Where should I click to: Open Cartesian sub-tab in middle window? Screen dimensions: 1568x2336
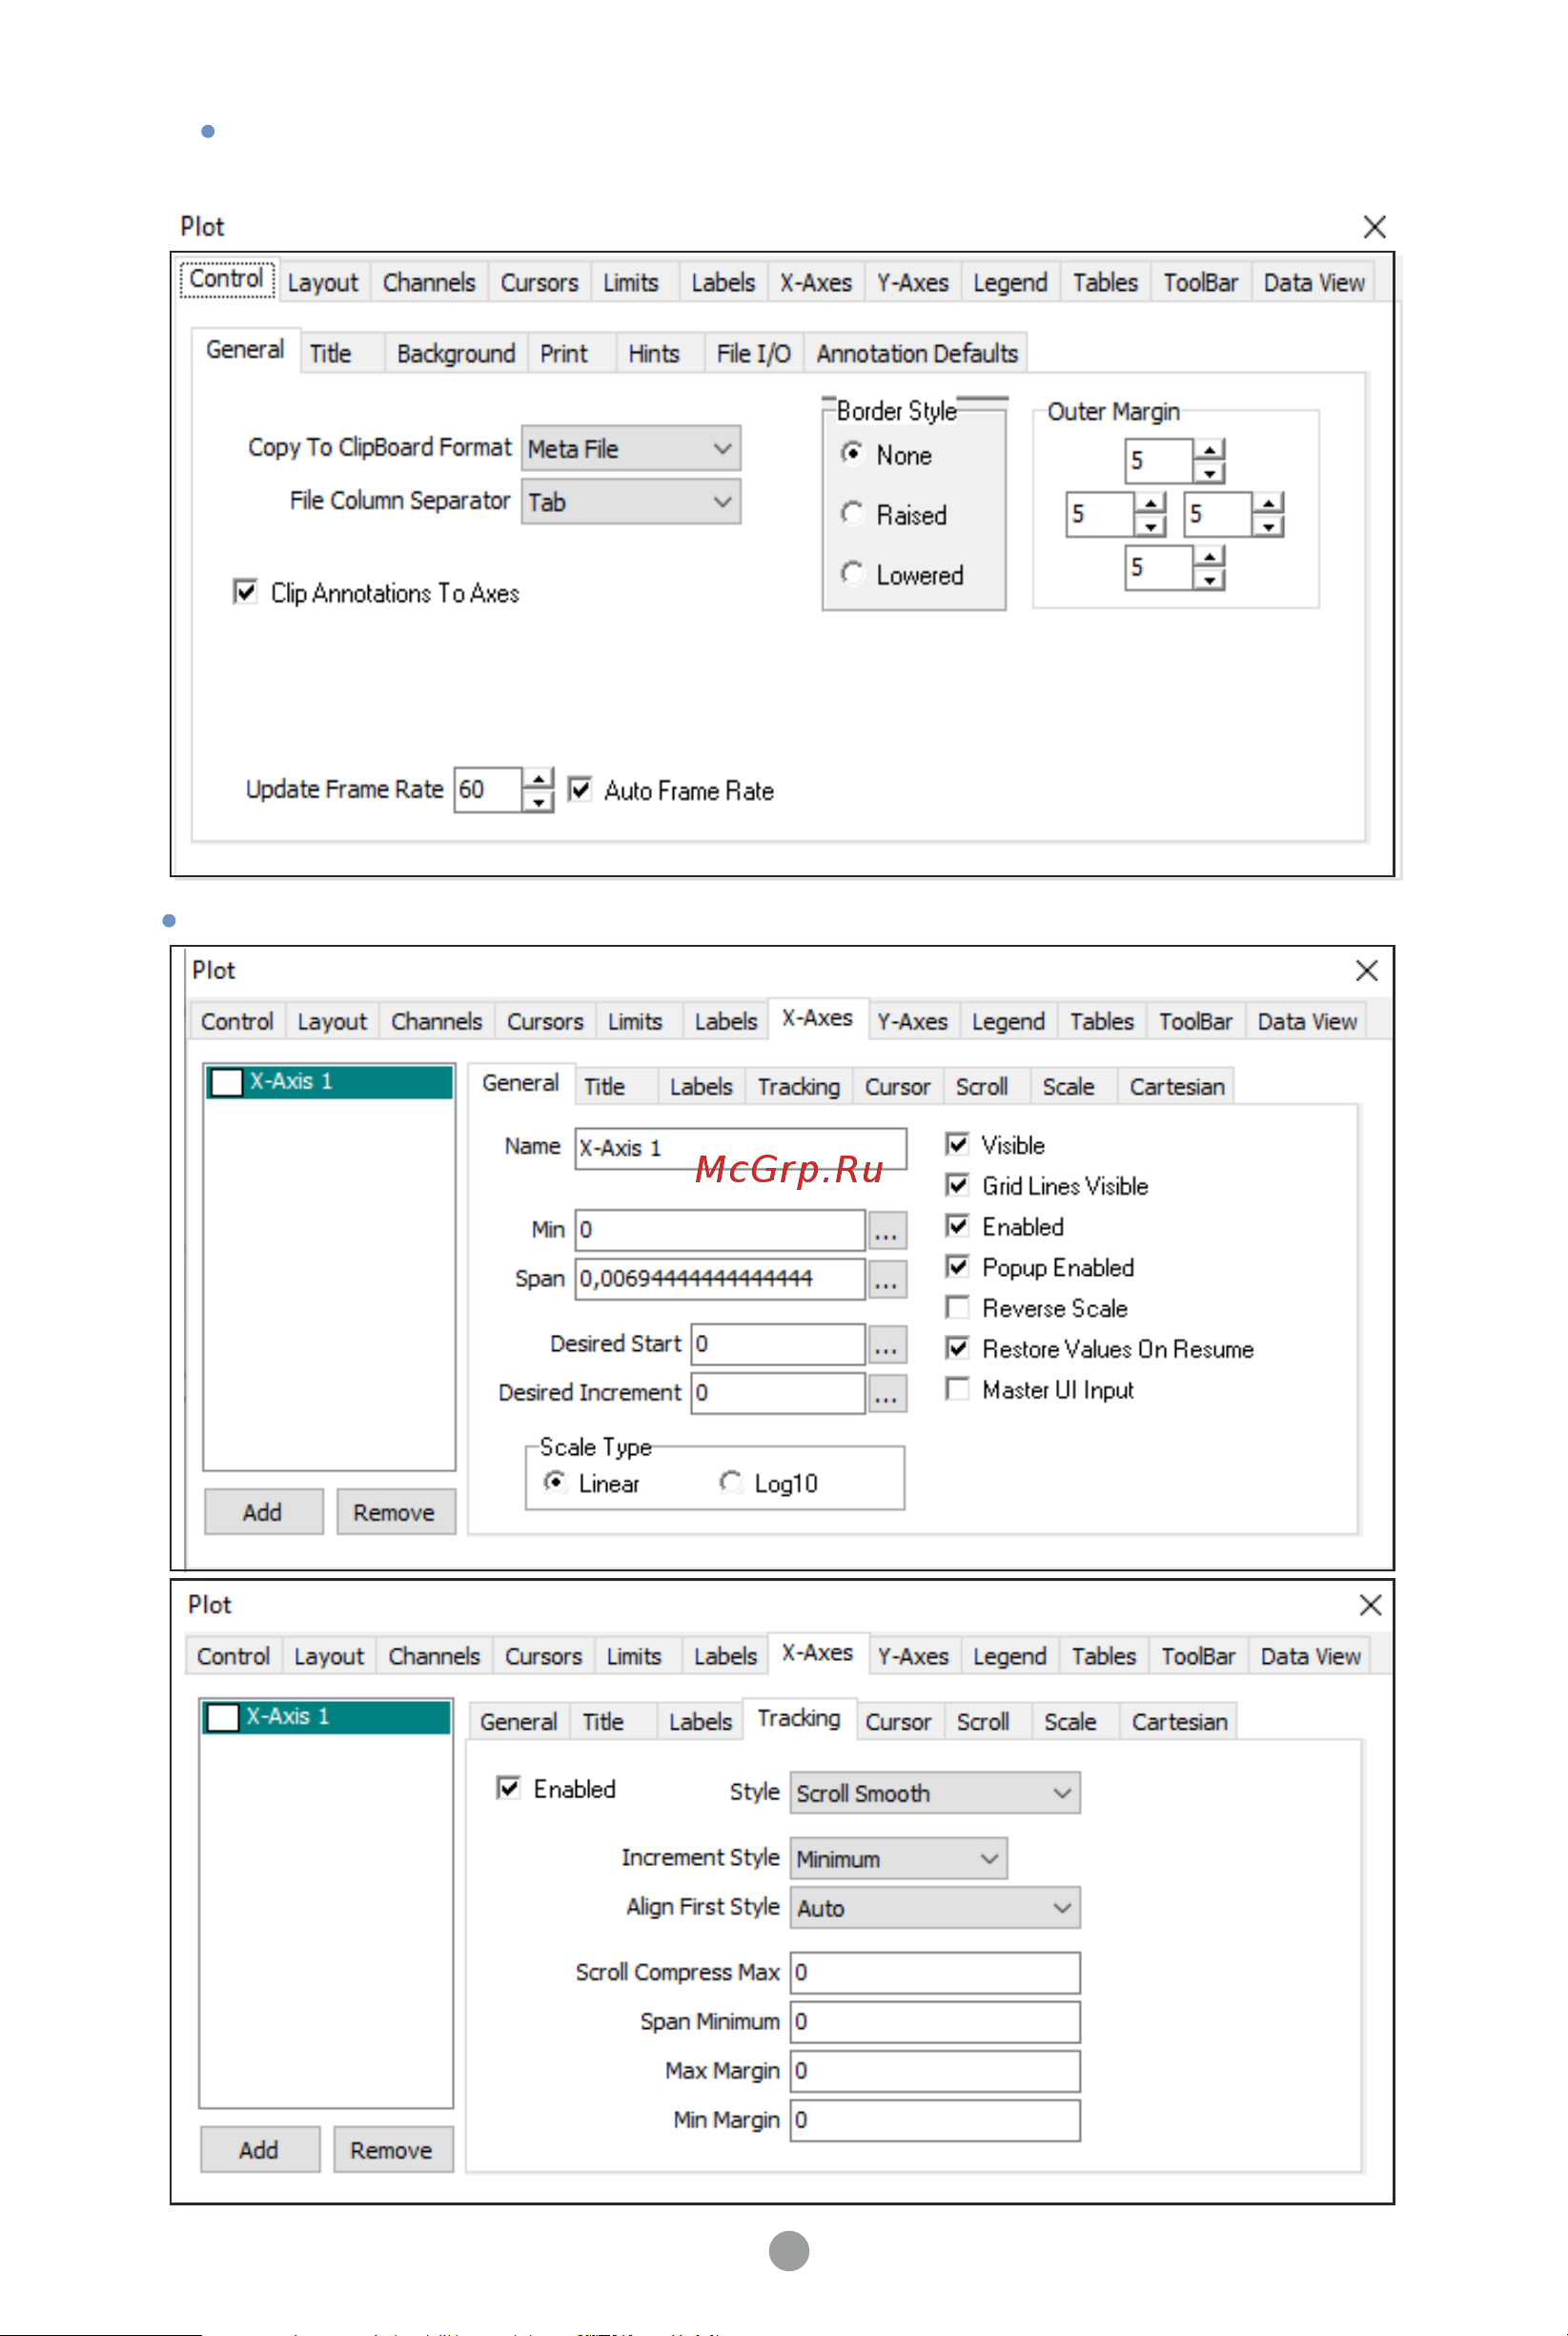pyautogui.click(x=1177, y=1087)
